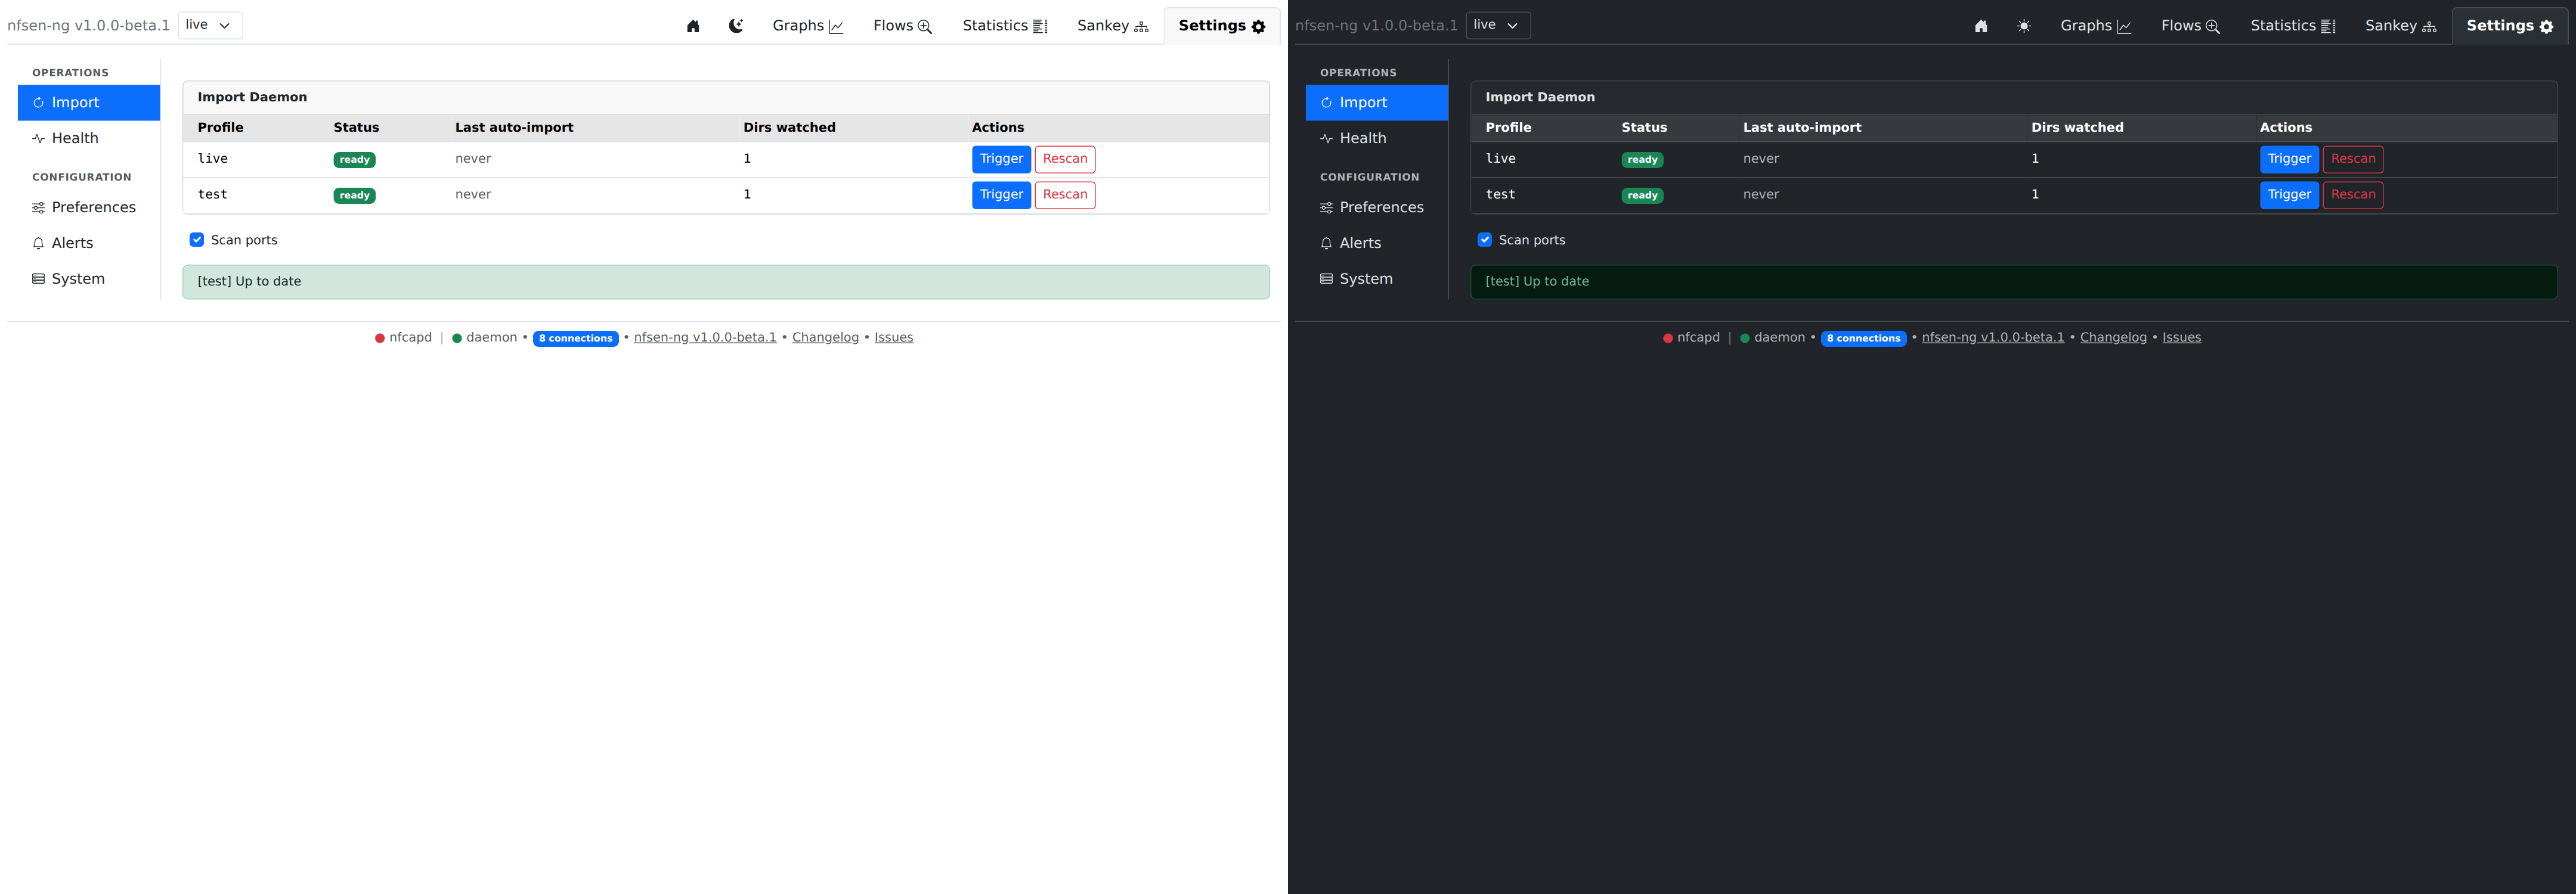The height and width of the screenshot is (894, 2576).
Task: Open Health section in light theme sidebar
Action: tap(89, 139)
